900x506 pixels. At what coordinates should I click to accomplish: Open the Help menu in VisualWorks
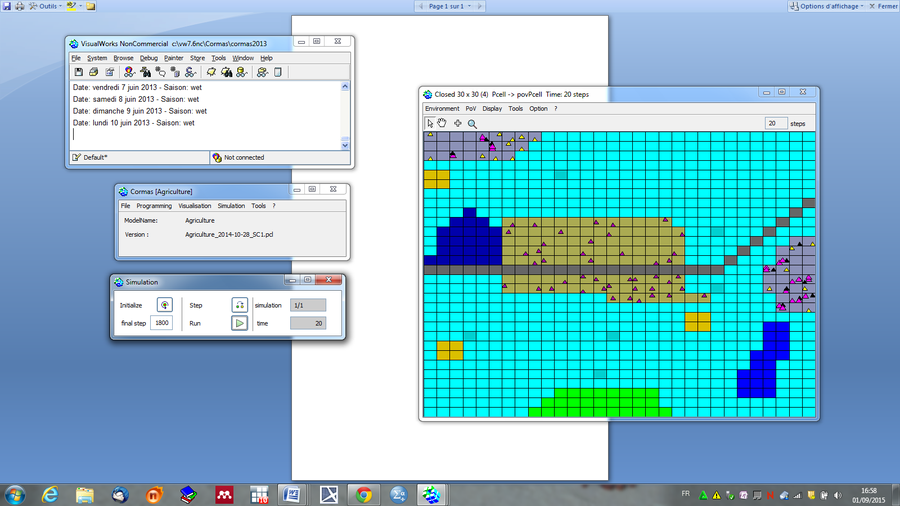[266, 58]
